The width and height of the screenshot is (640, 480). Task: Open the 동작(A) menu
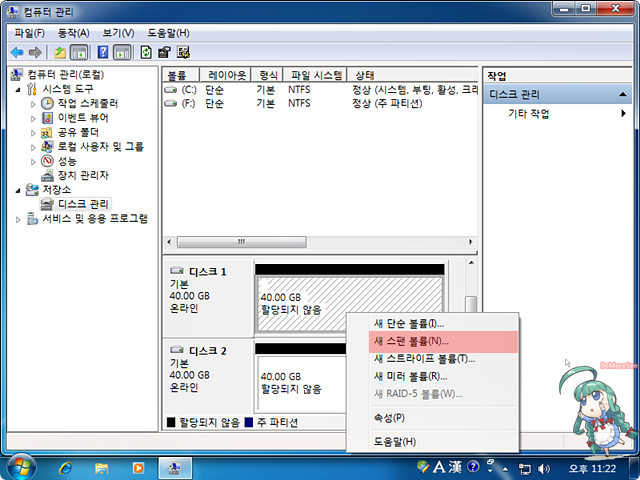73,32
